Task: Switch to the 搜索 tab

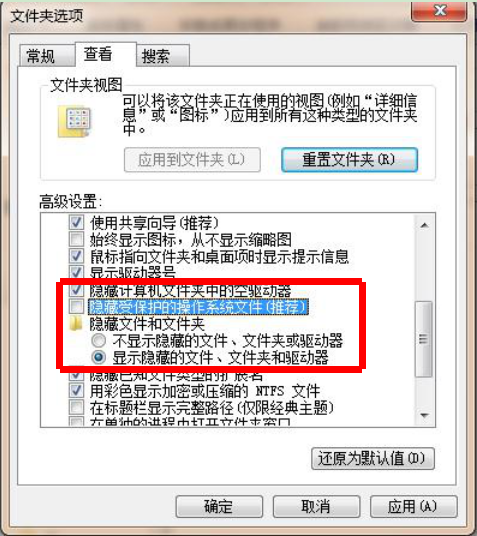Action: (163, 56)
